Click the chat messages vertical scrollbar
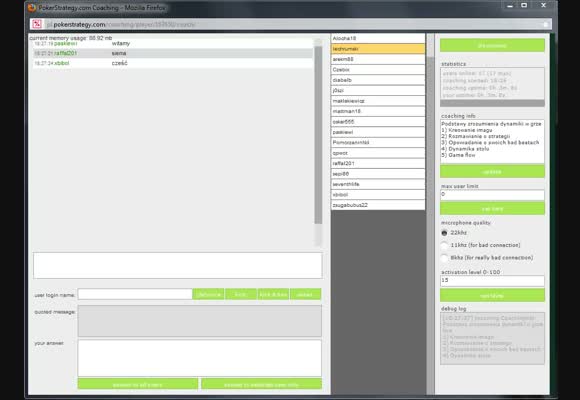580x400 pixels. [x=318, y=142]
